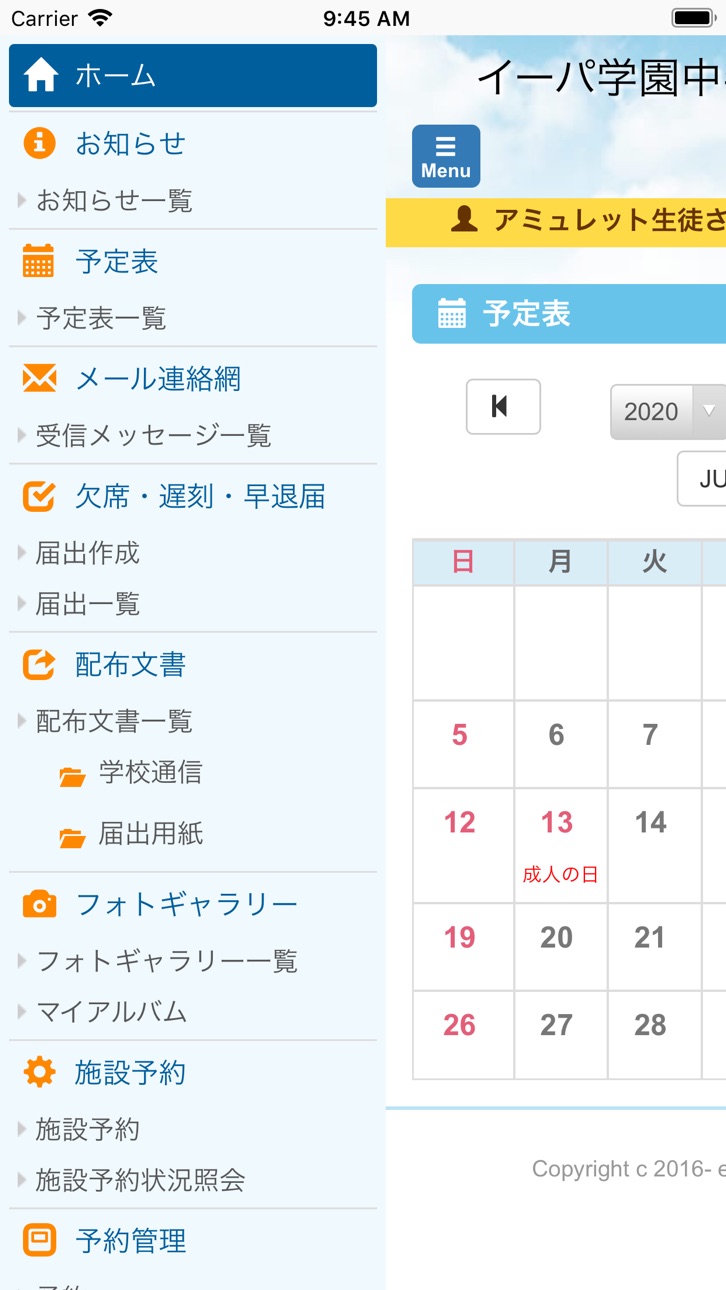Image resolution: width=726 pixels, height=1290 pixels.
Task: Tap the camera icon for フォトギャラリー
Action: pos(39,904)
